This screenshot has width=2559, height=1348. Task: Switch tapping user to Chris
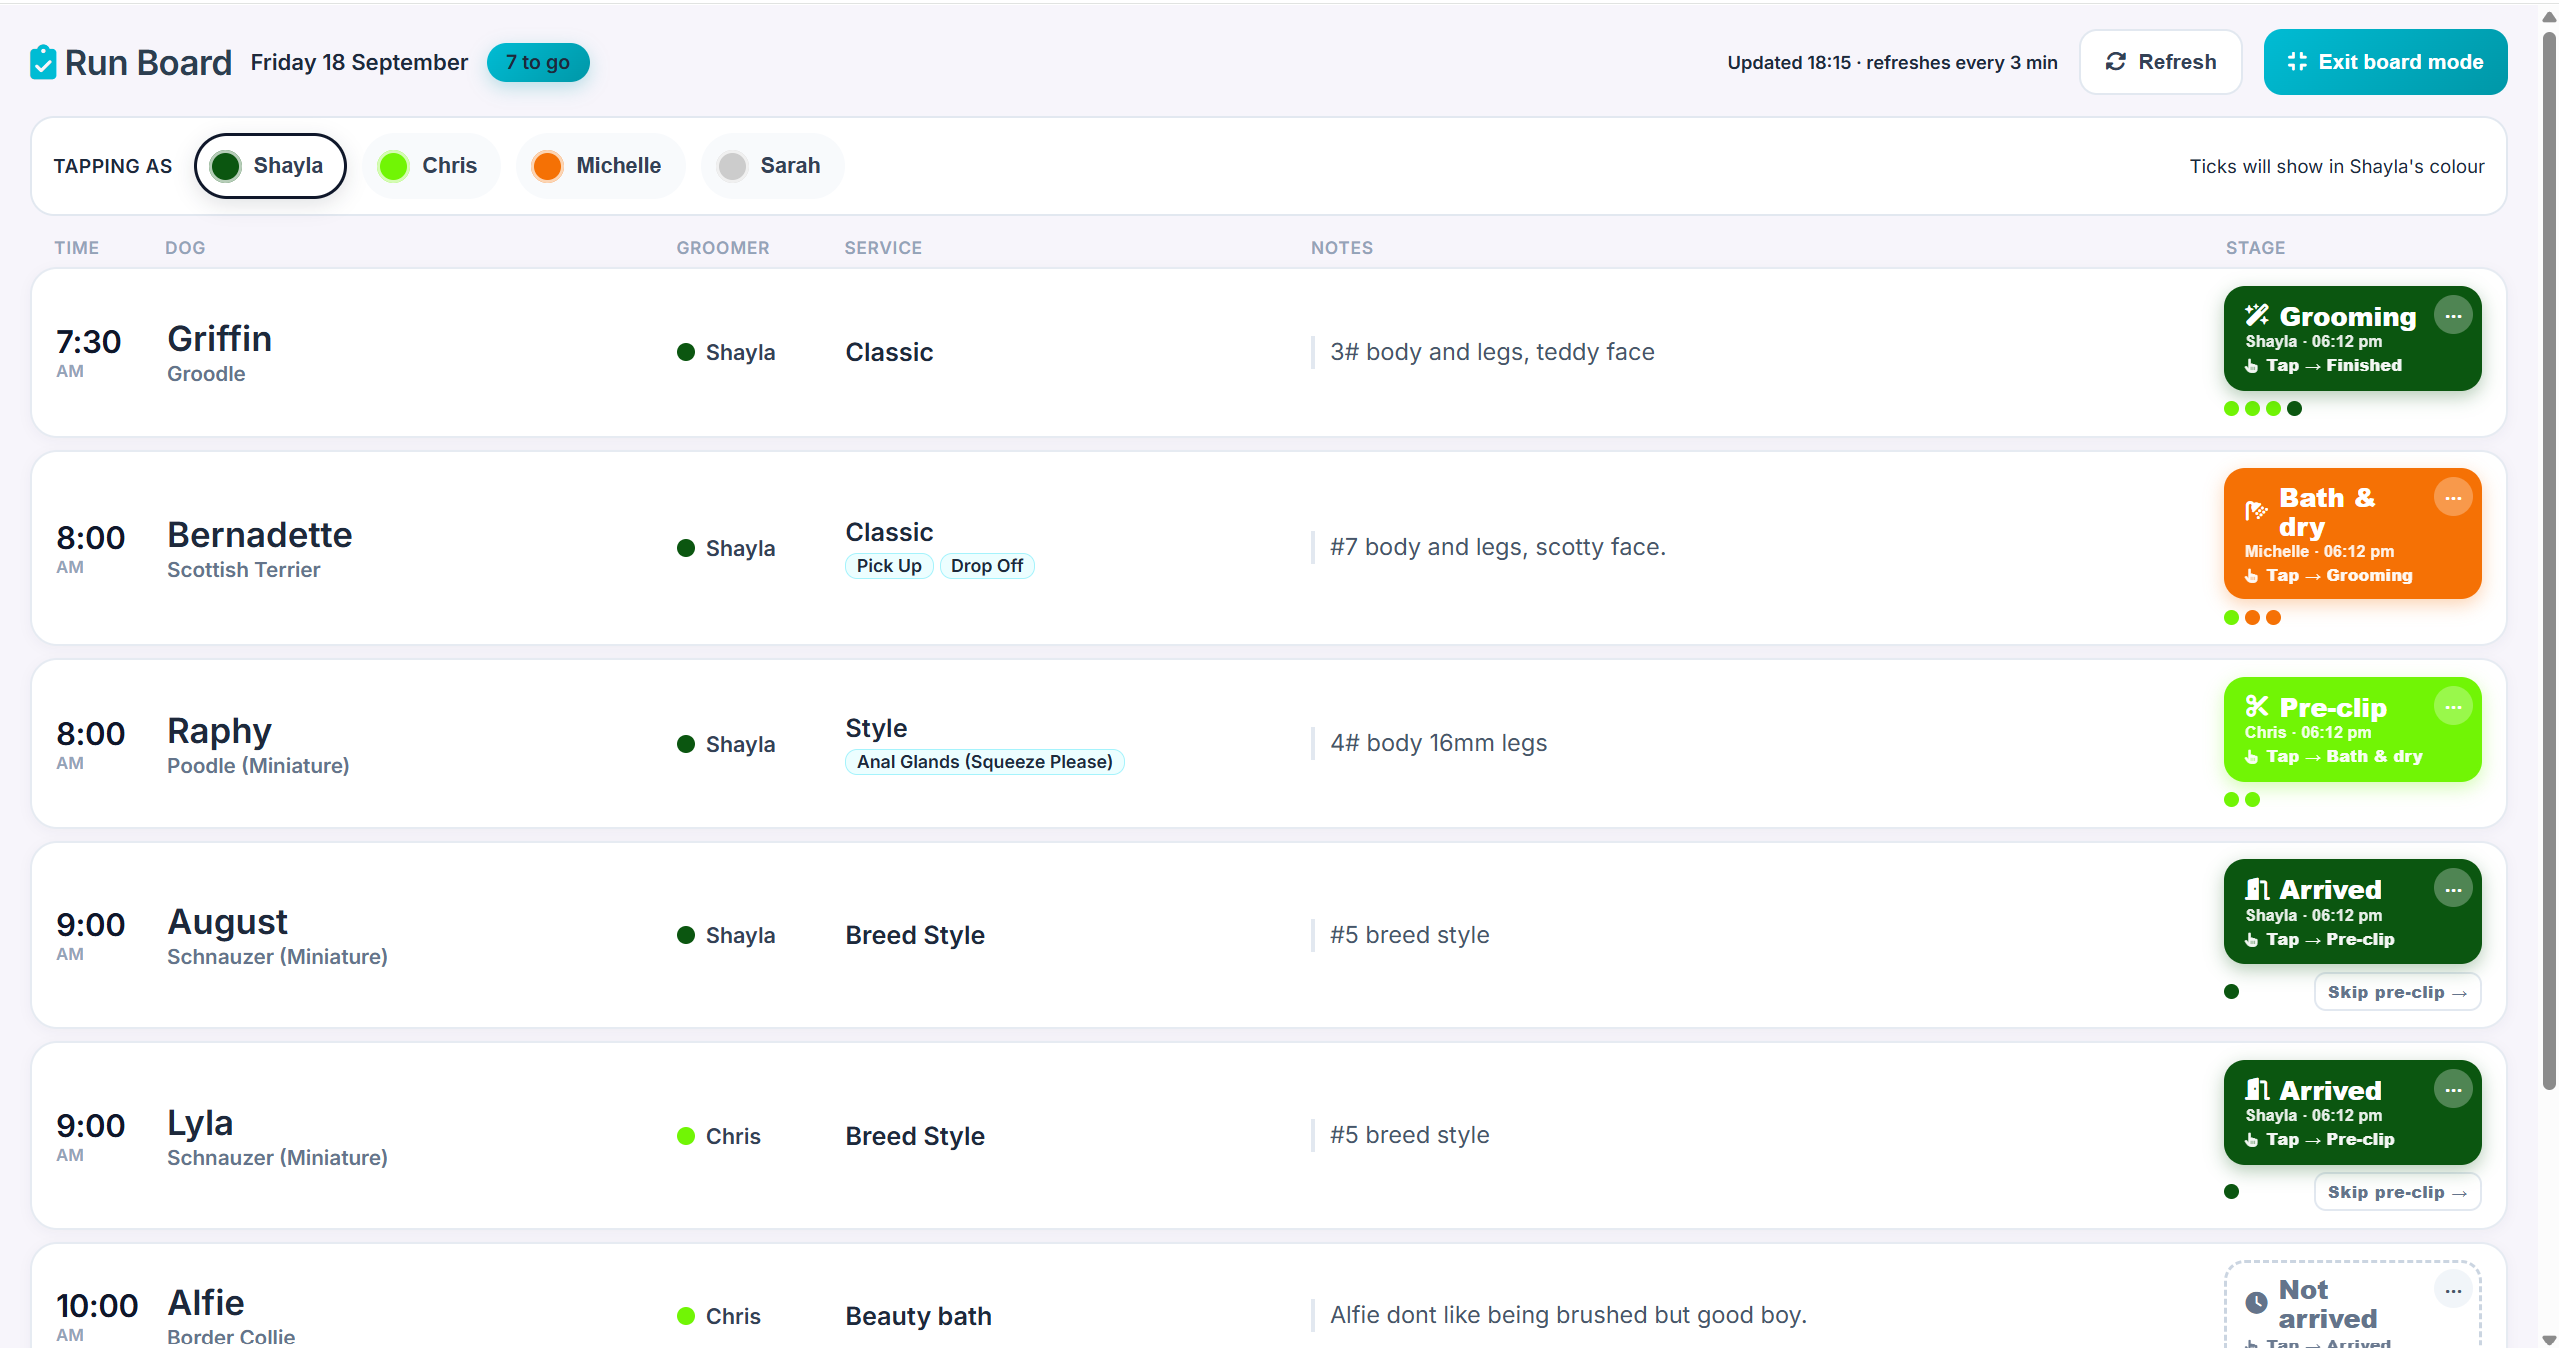point(430,166)
